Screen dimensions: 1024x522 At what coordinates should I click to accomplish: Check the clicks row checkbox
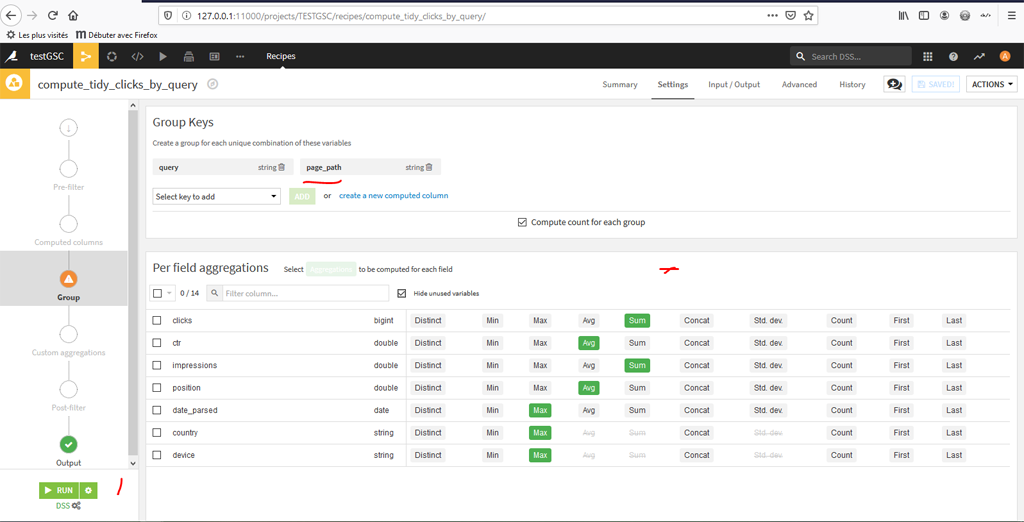tap(157, 321)
